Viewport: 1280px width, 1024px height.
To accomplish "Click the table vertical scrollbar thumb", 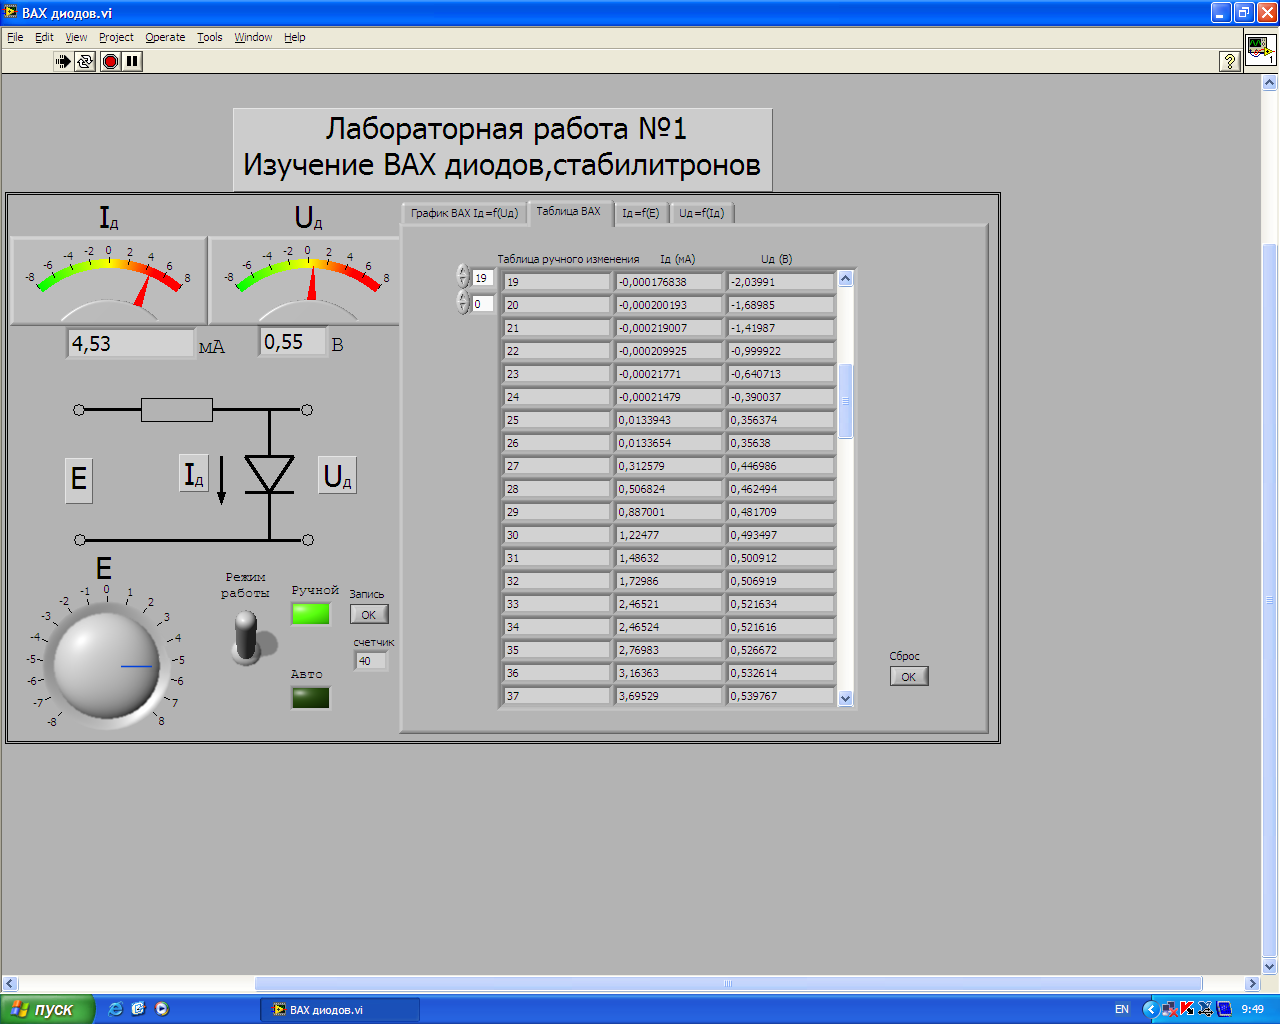I will (845, 401).
